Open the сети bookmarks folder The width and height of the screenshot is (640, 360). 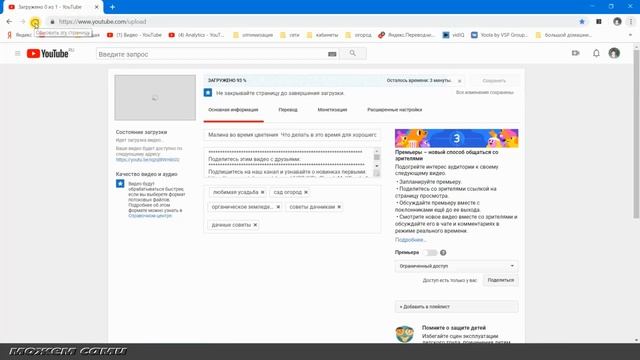point(289,35)
